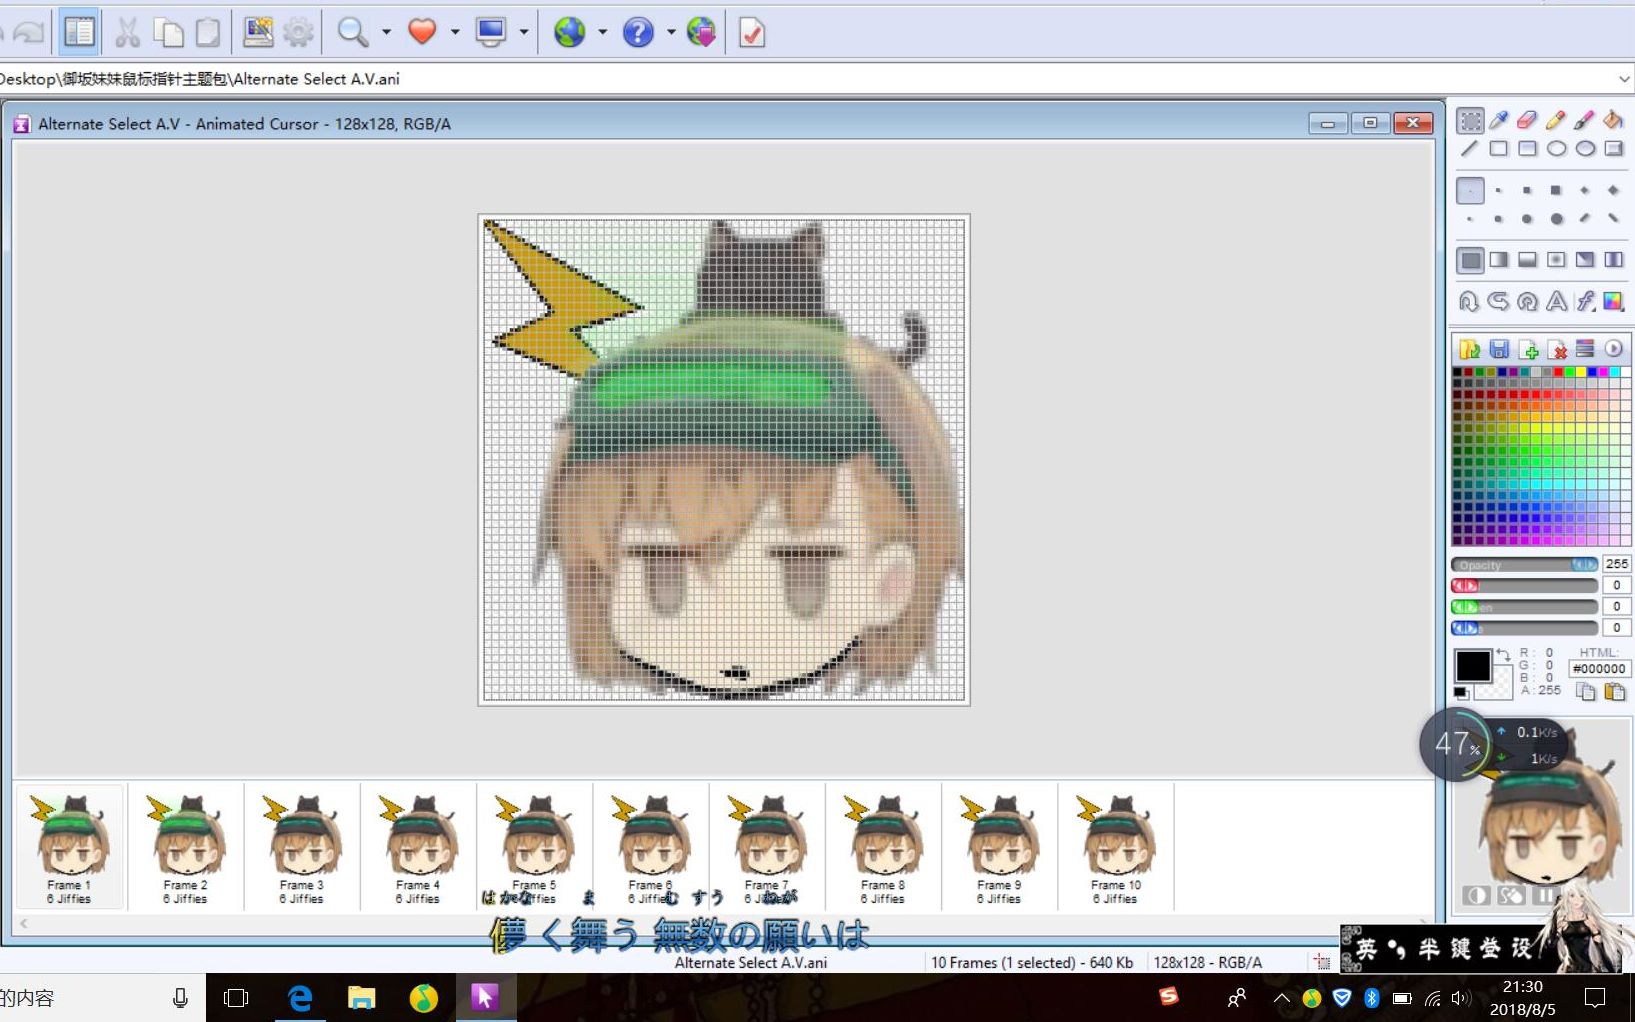Image resolution: width=1635 pixels, height=1022 pixels.
Task: Click the checkmark document toolbar icon
Action: point(752,33)
